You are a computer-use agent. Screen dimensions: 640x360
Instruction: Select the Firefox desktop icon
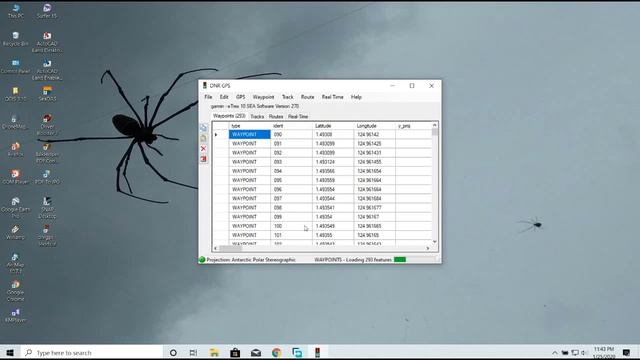point(16,150)
